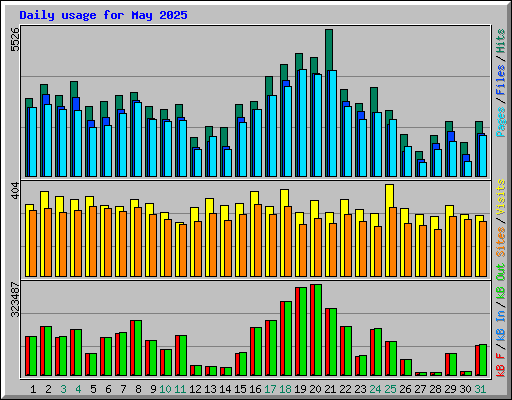Click green weekend day label 24
This screenshot has width=512, height=400.
[x=375, y=389]
